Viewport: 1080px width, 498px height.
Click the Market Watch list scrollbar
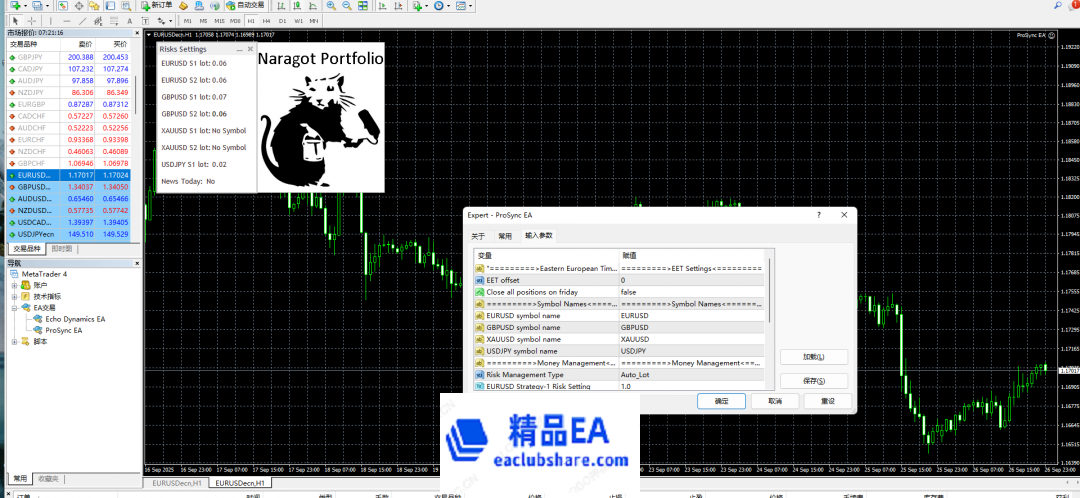(136, 94)
